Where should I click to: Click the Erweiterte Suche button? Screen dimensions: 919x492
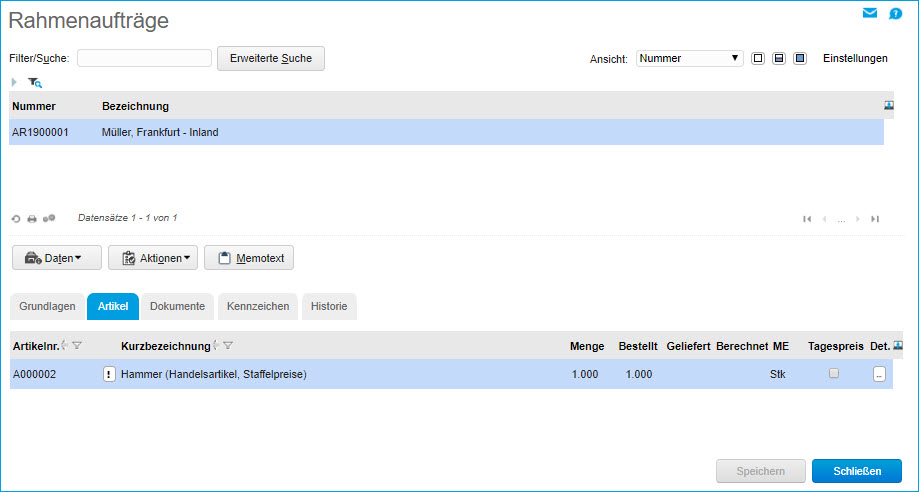tap(271, 58)
